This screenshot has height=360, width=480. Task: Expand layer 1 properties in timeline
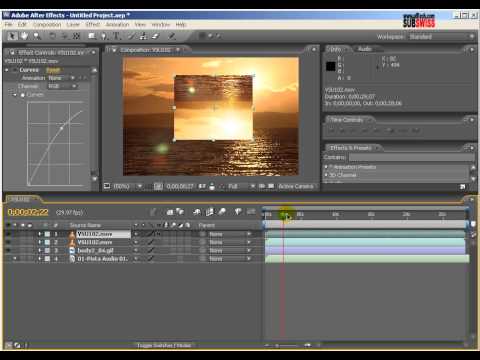(x=40, y=234)
